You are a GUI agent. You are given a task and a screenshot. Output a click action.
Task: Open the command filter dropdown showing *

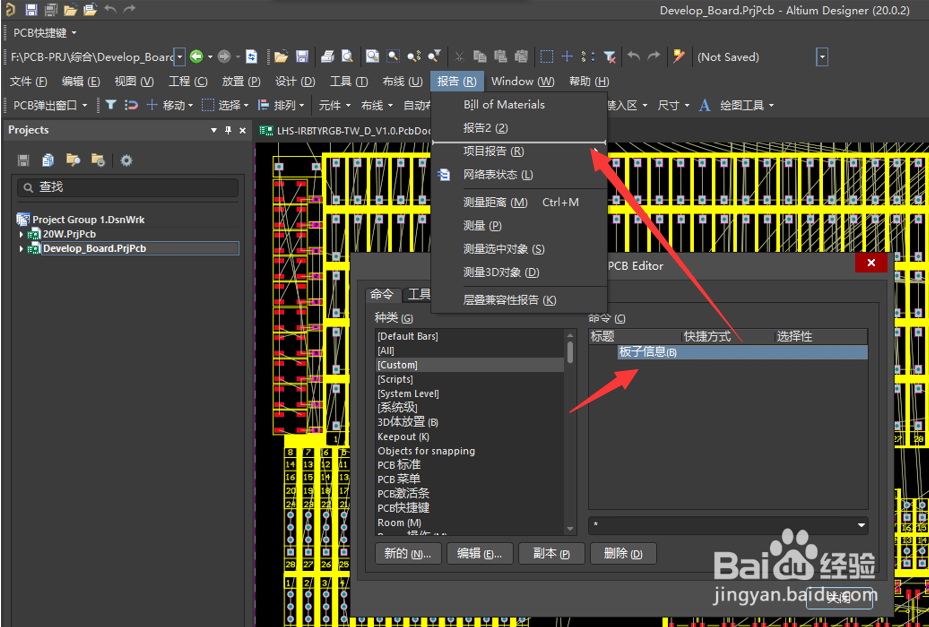click(x=861, y=526)
